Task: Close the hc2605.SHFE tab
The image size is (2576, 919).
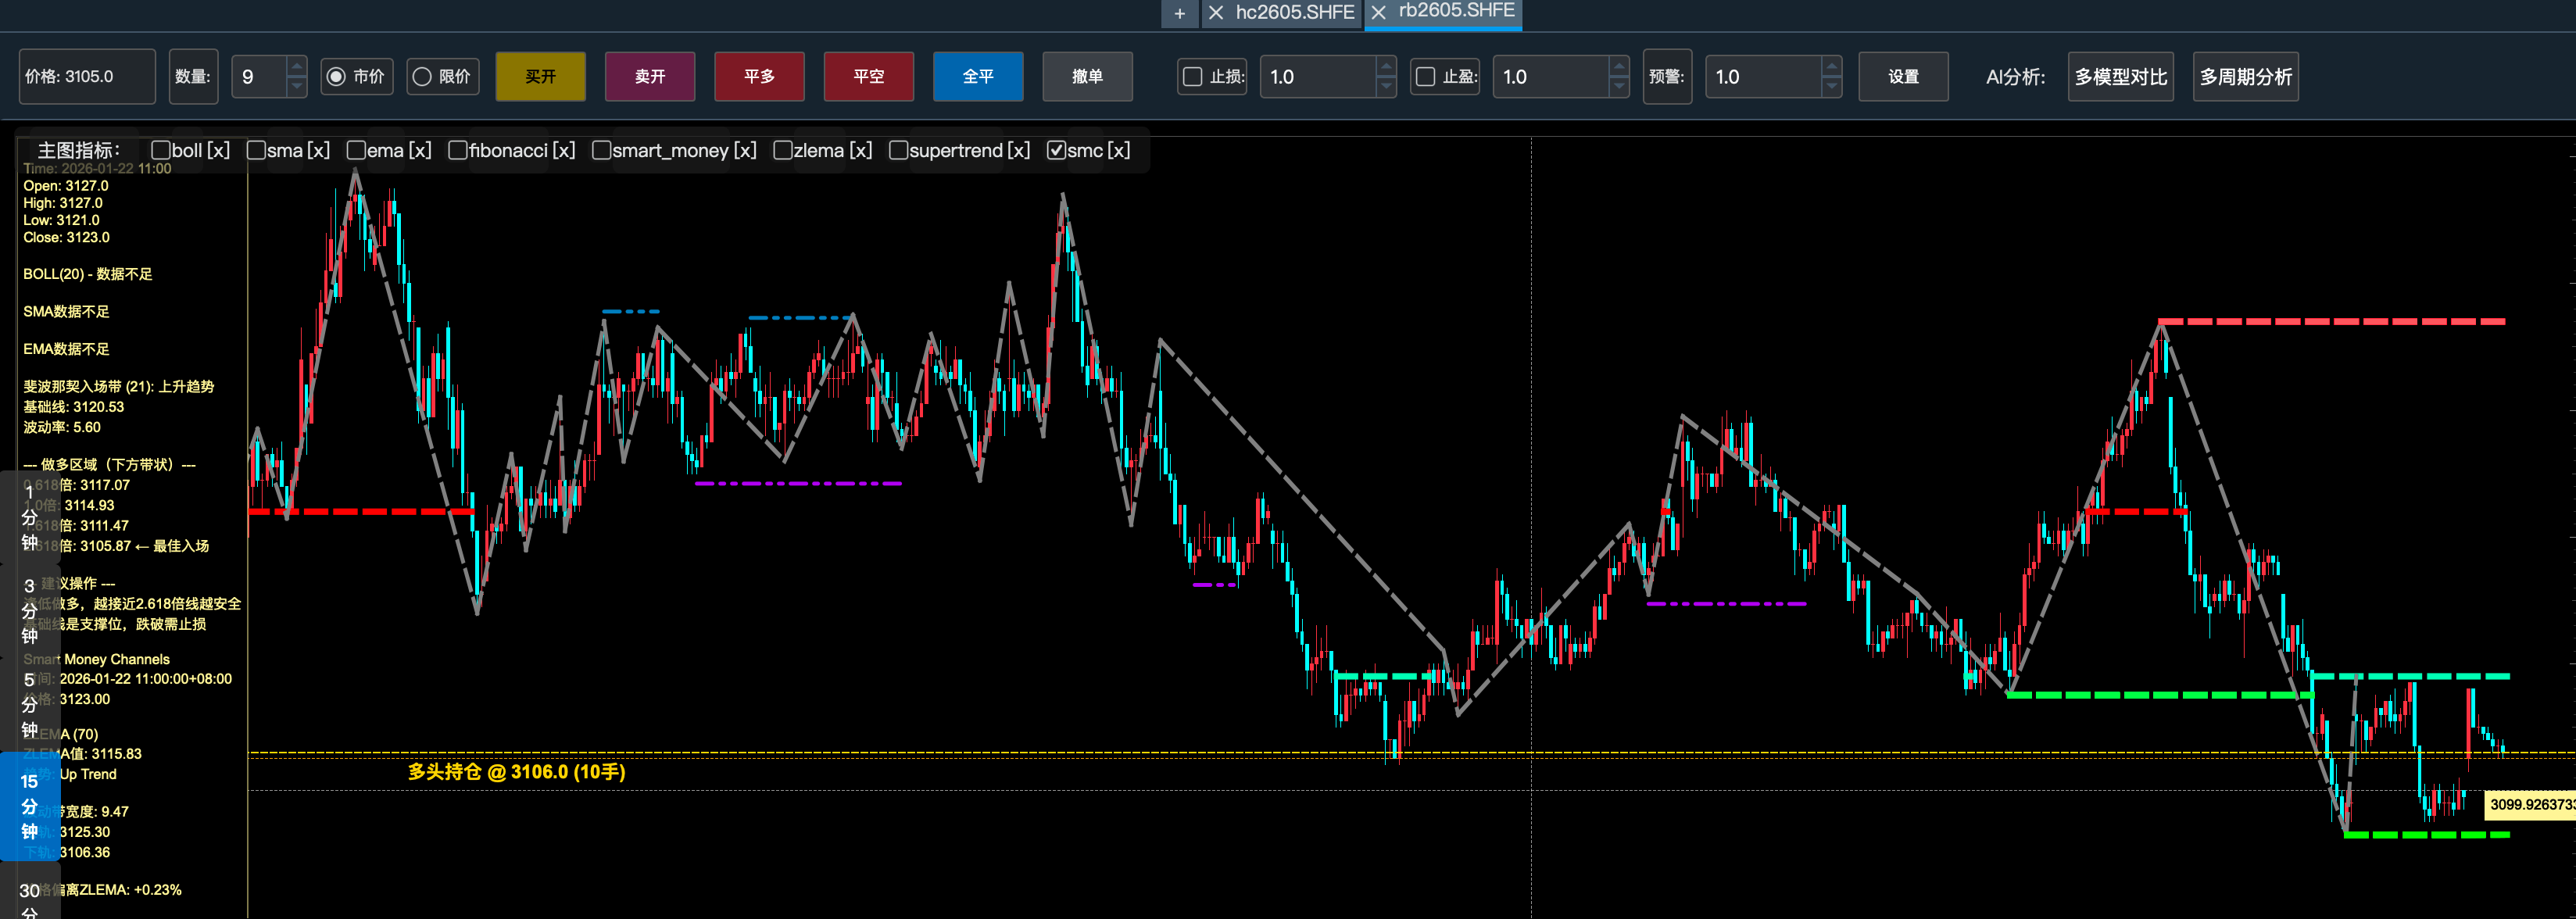Action: [x=1216, y=13]
